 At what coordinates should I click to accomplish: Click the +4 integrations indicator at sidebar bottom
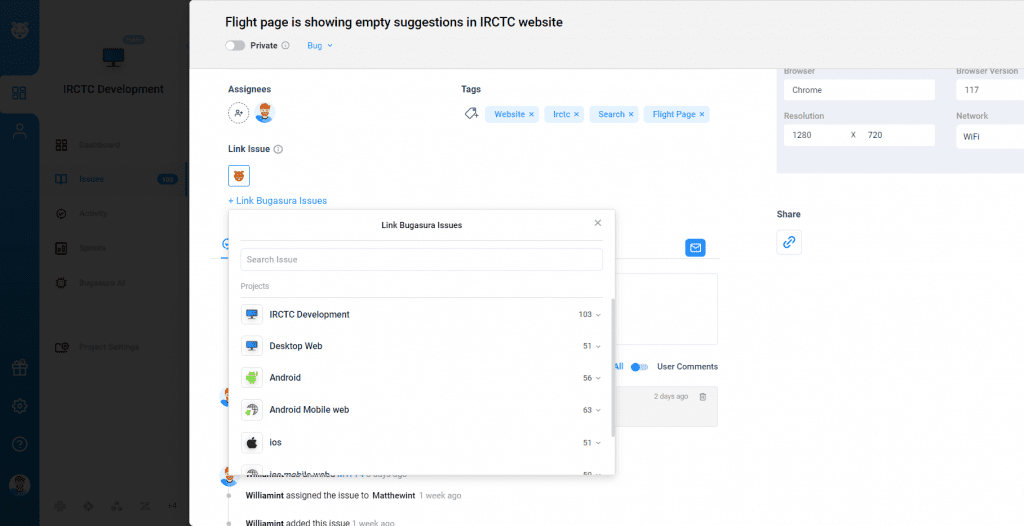[172, 506]
